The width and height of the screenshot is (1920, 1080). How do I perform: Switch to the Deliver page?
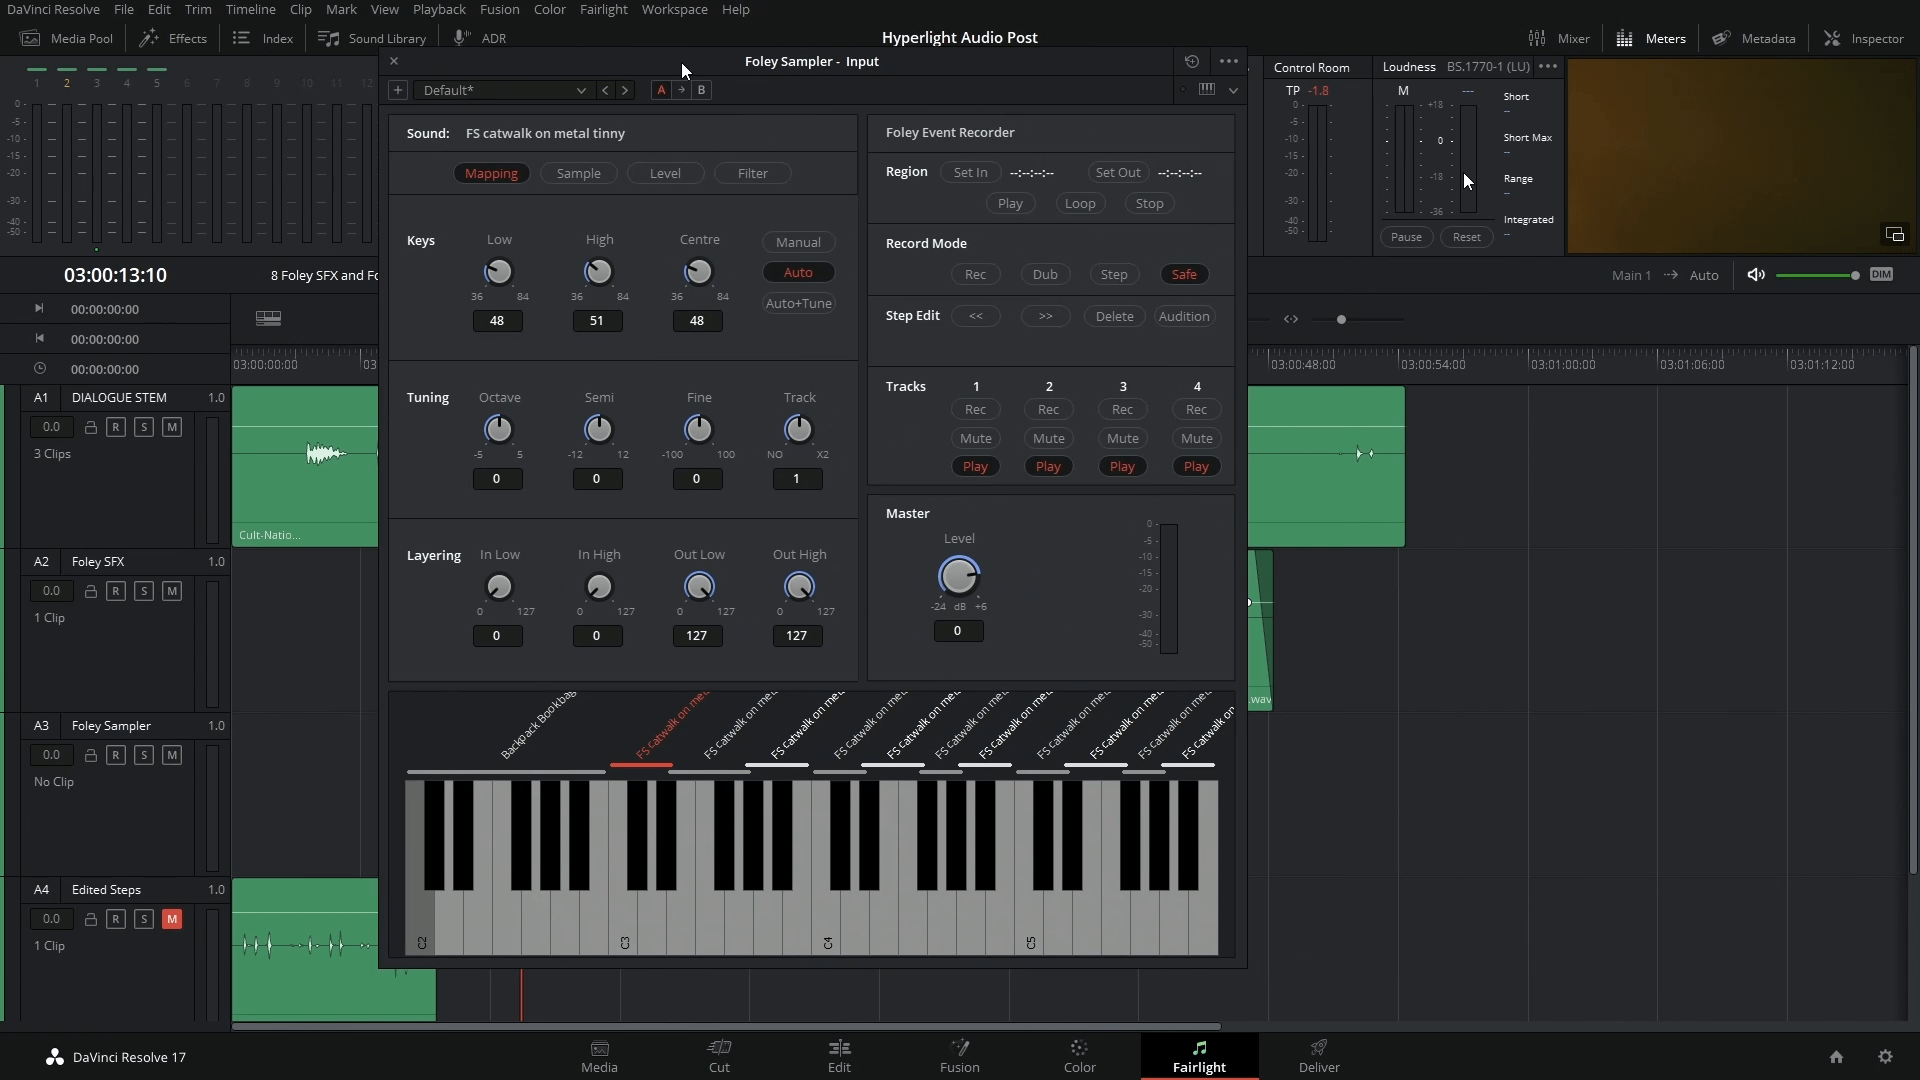[x=1318, y=1055]
